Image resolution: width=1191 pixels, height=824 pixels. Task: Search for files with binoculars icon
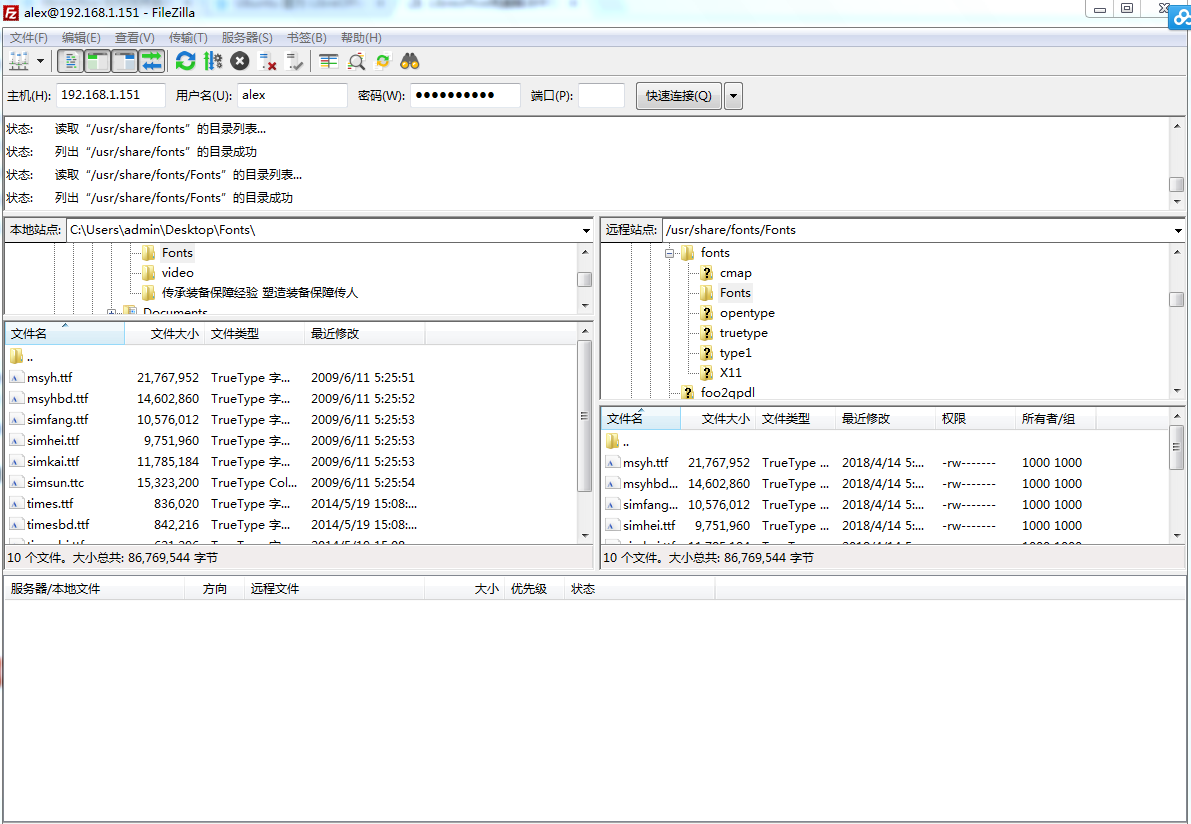coord(410,62)
